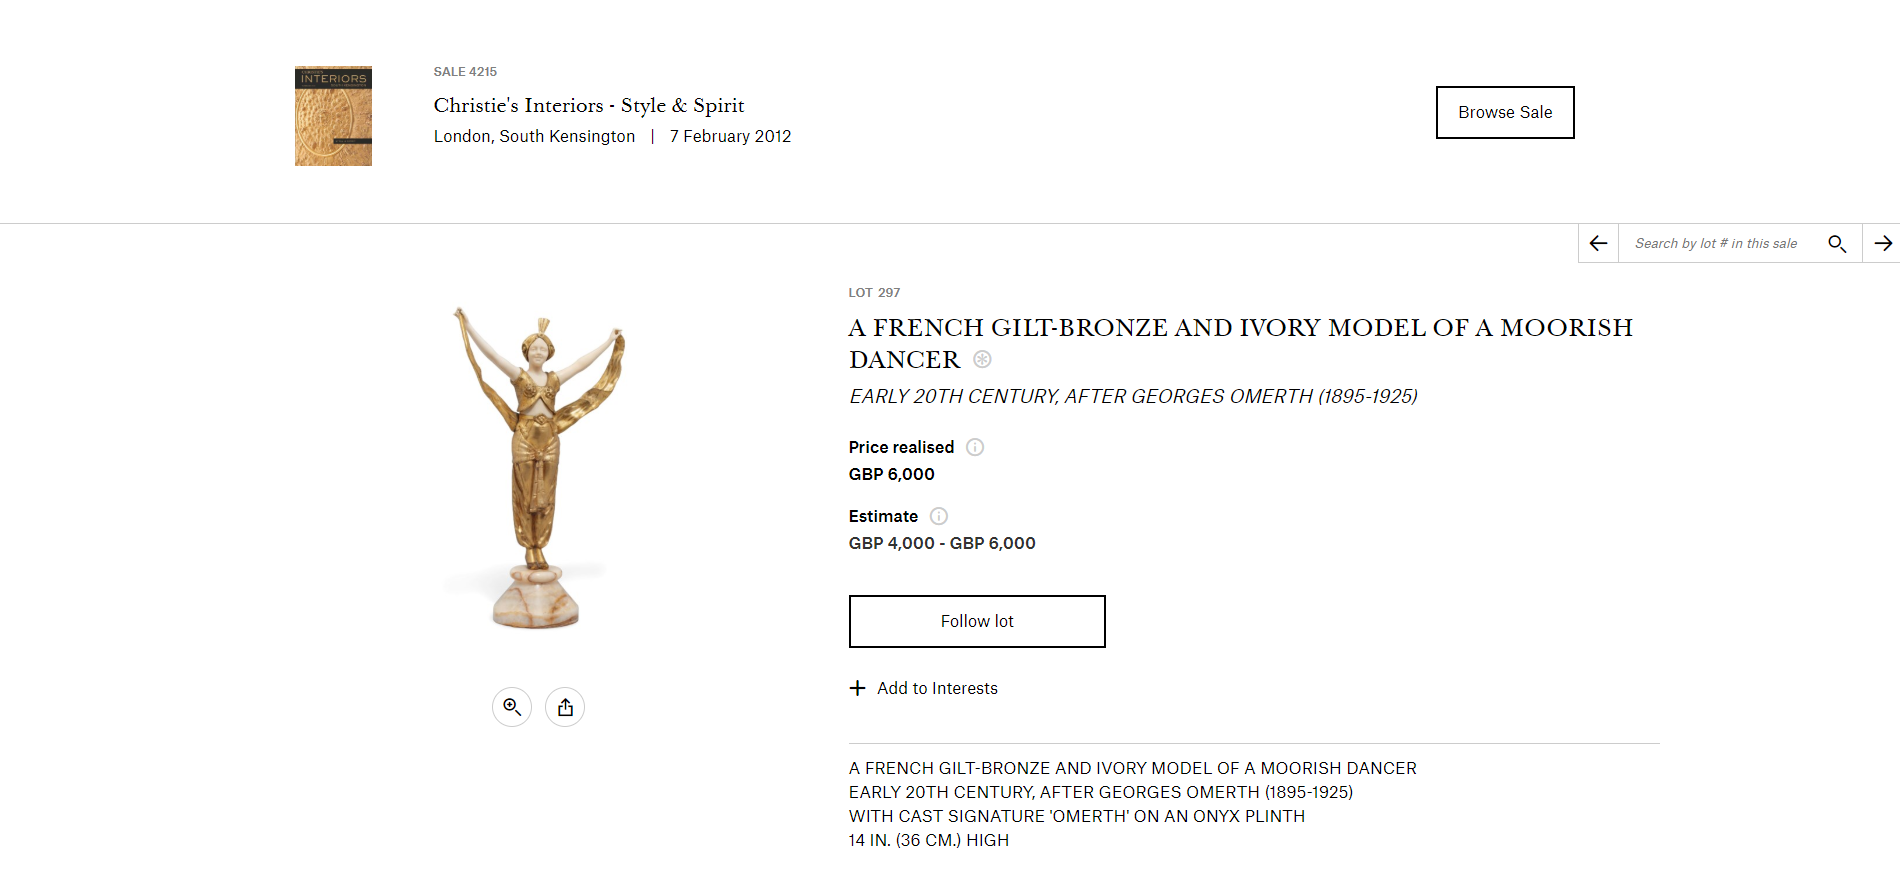Click the Add to Interests text
This screenshot has height=884, width=1900.
tap(937, 688)
